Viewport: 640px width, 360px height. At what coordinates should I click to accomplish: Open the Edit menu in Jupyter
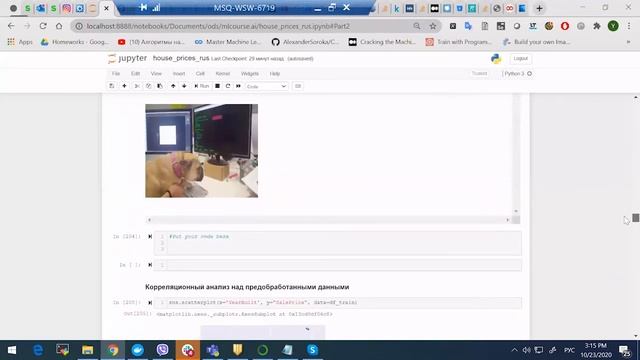click(136, 73)
